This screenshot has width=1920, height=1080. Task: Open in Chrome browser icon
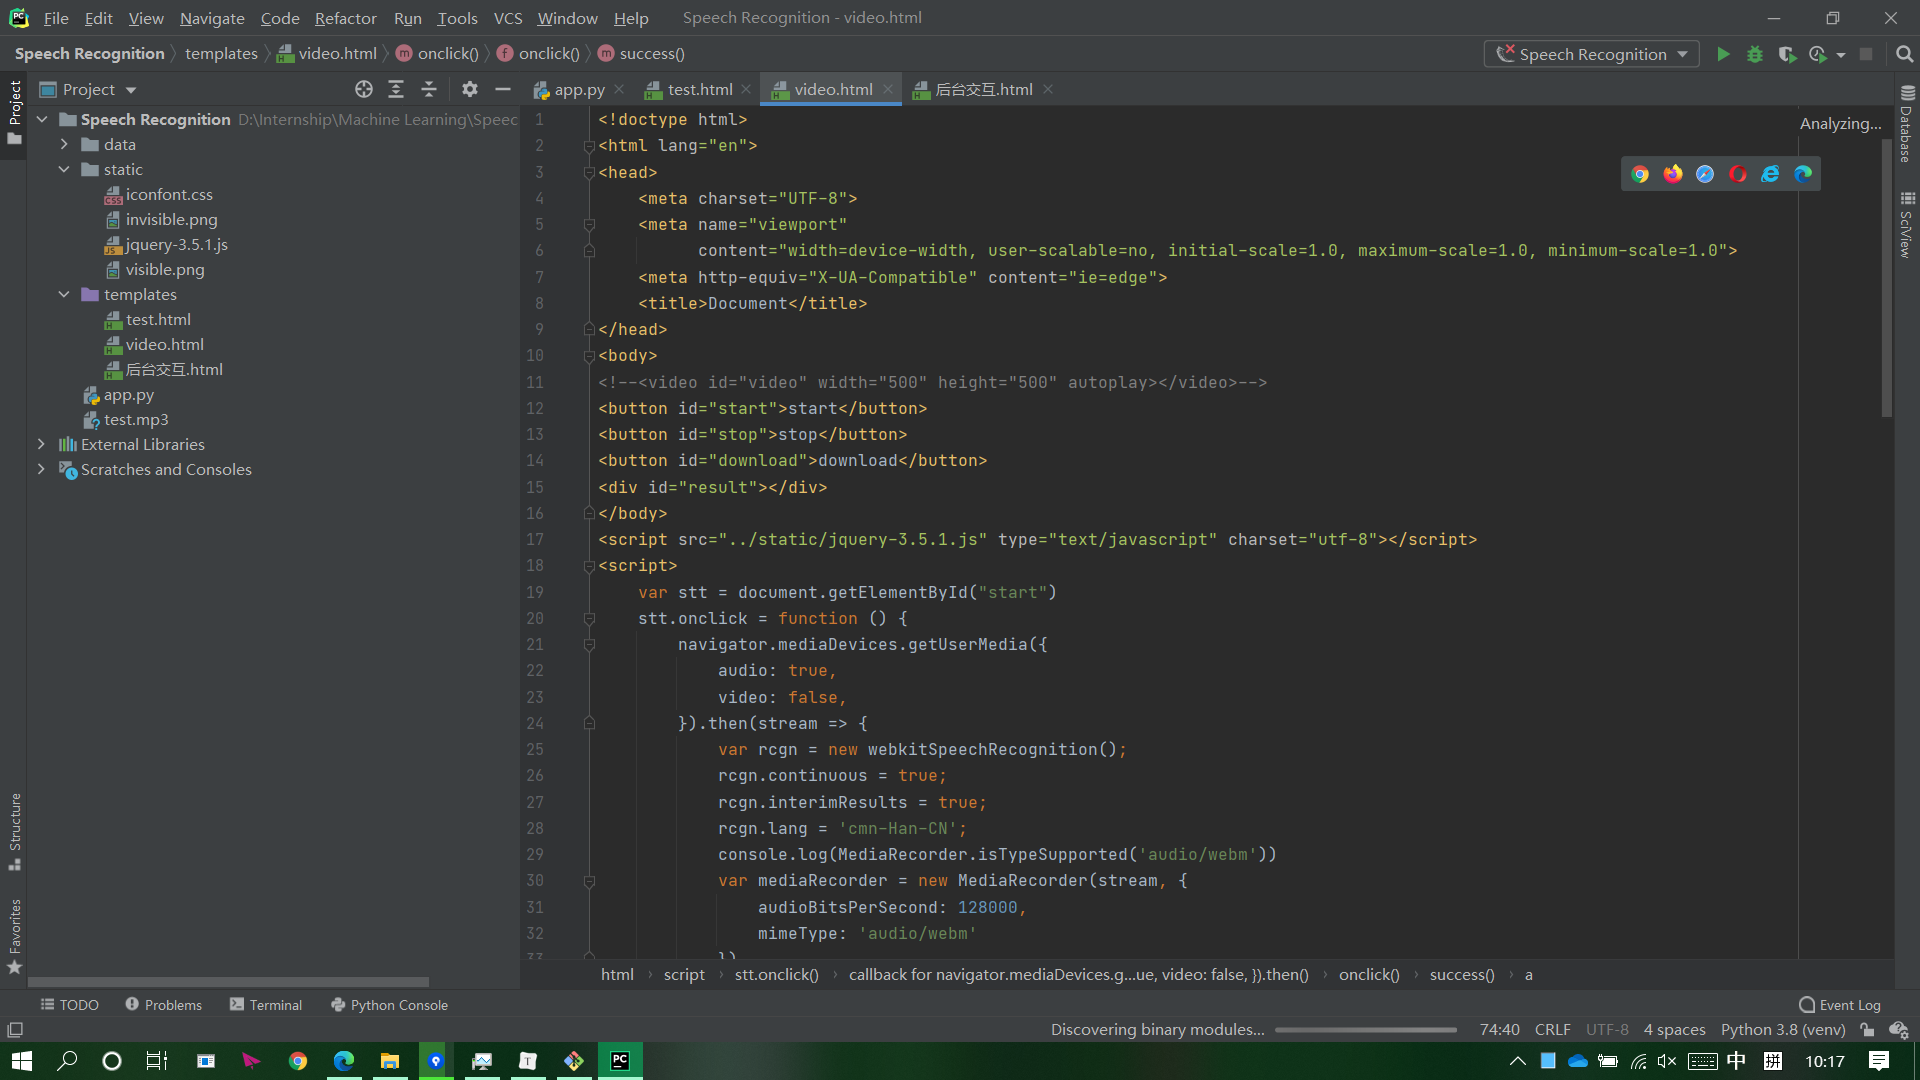coord(1640,174)
